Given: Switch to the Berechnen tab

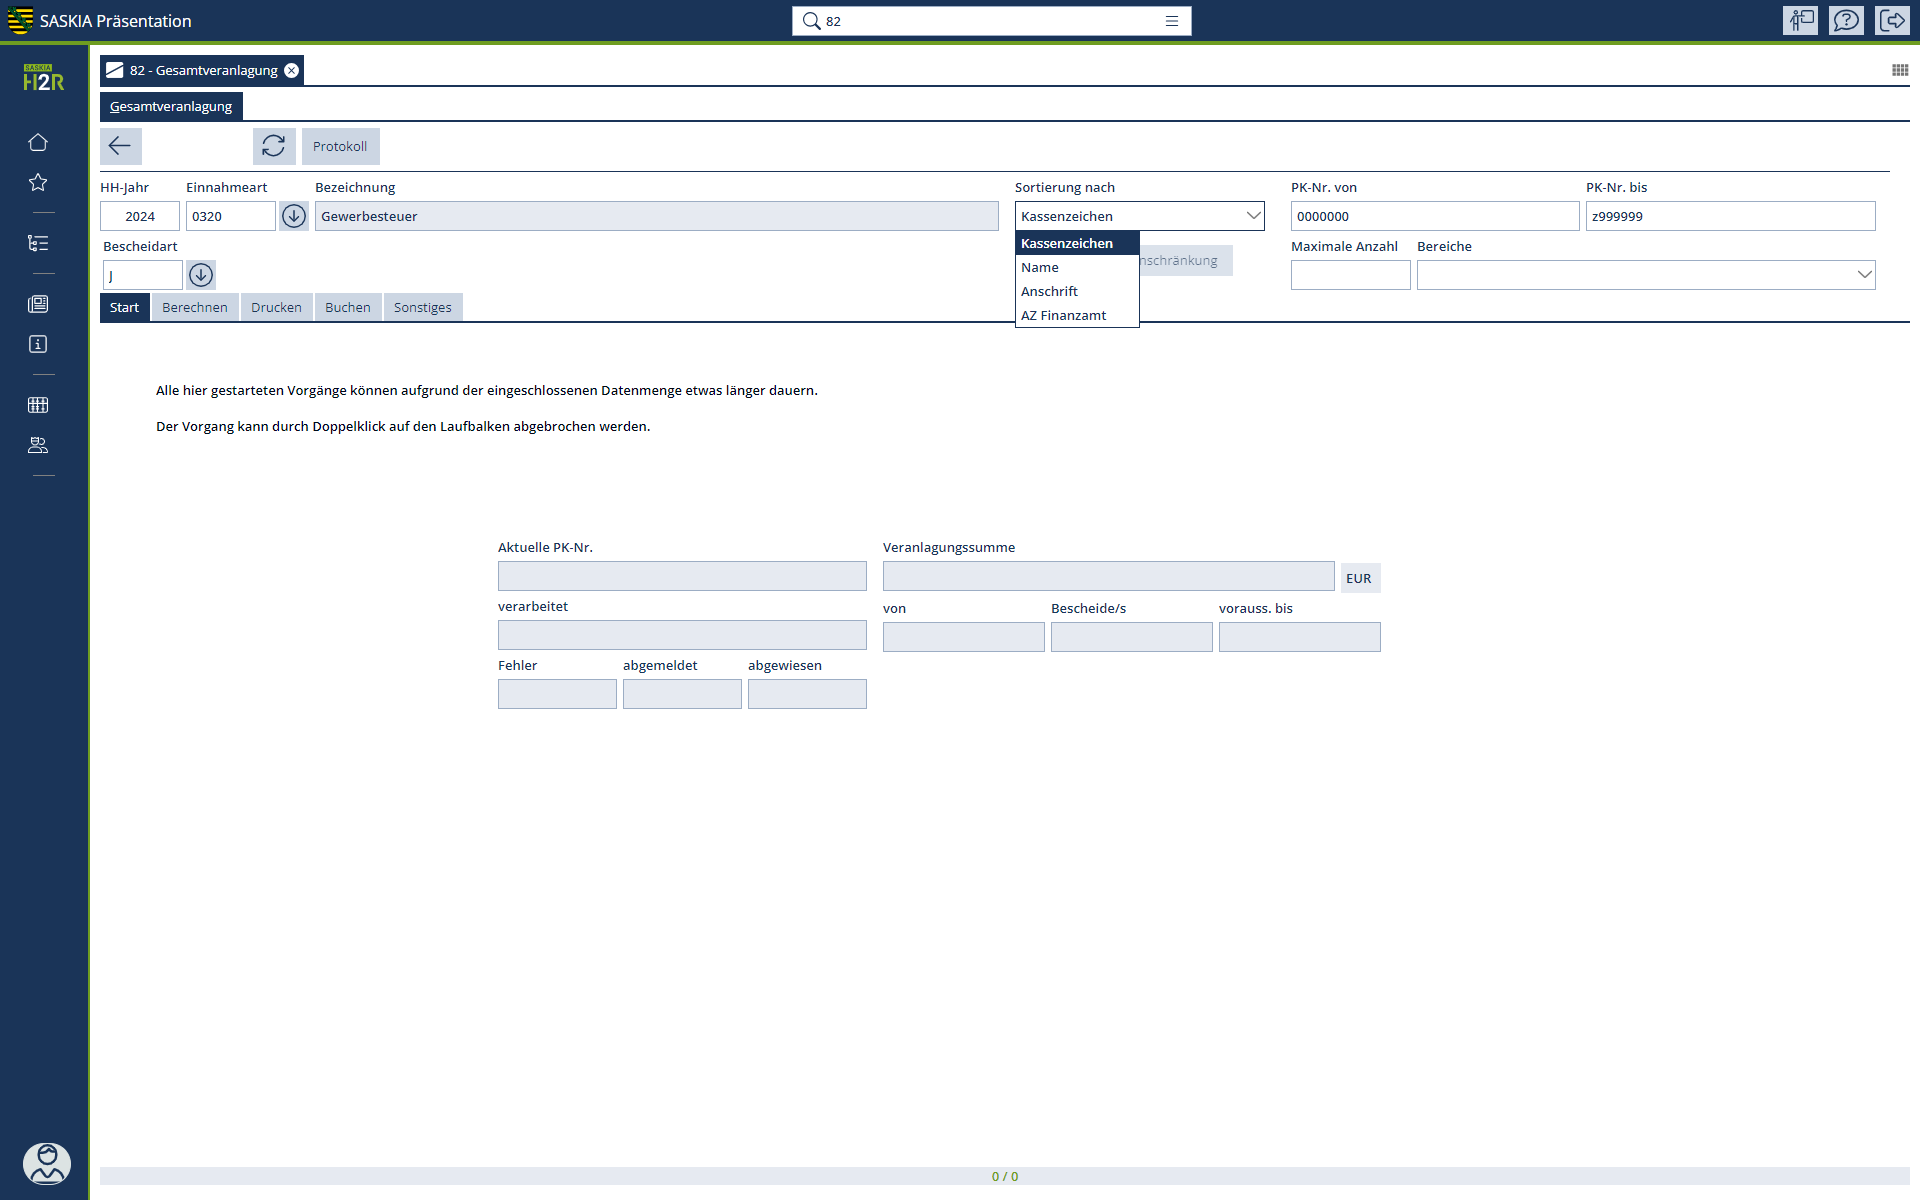Looking at the screenshot, I should click(195, 308).
